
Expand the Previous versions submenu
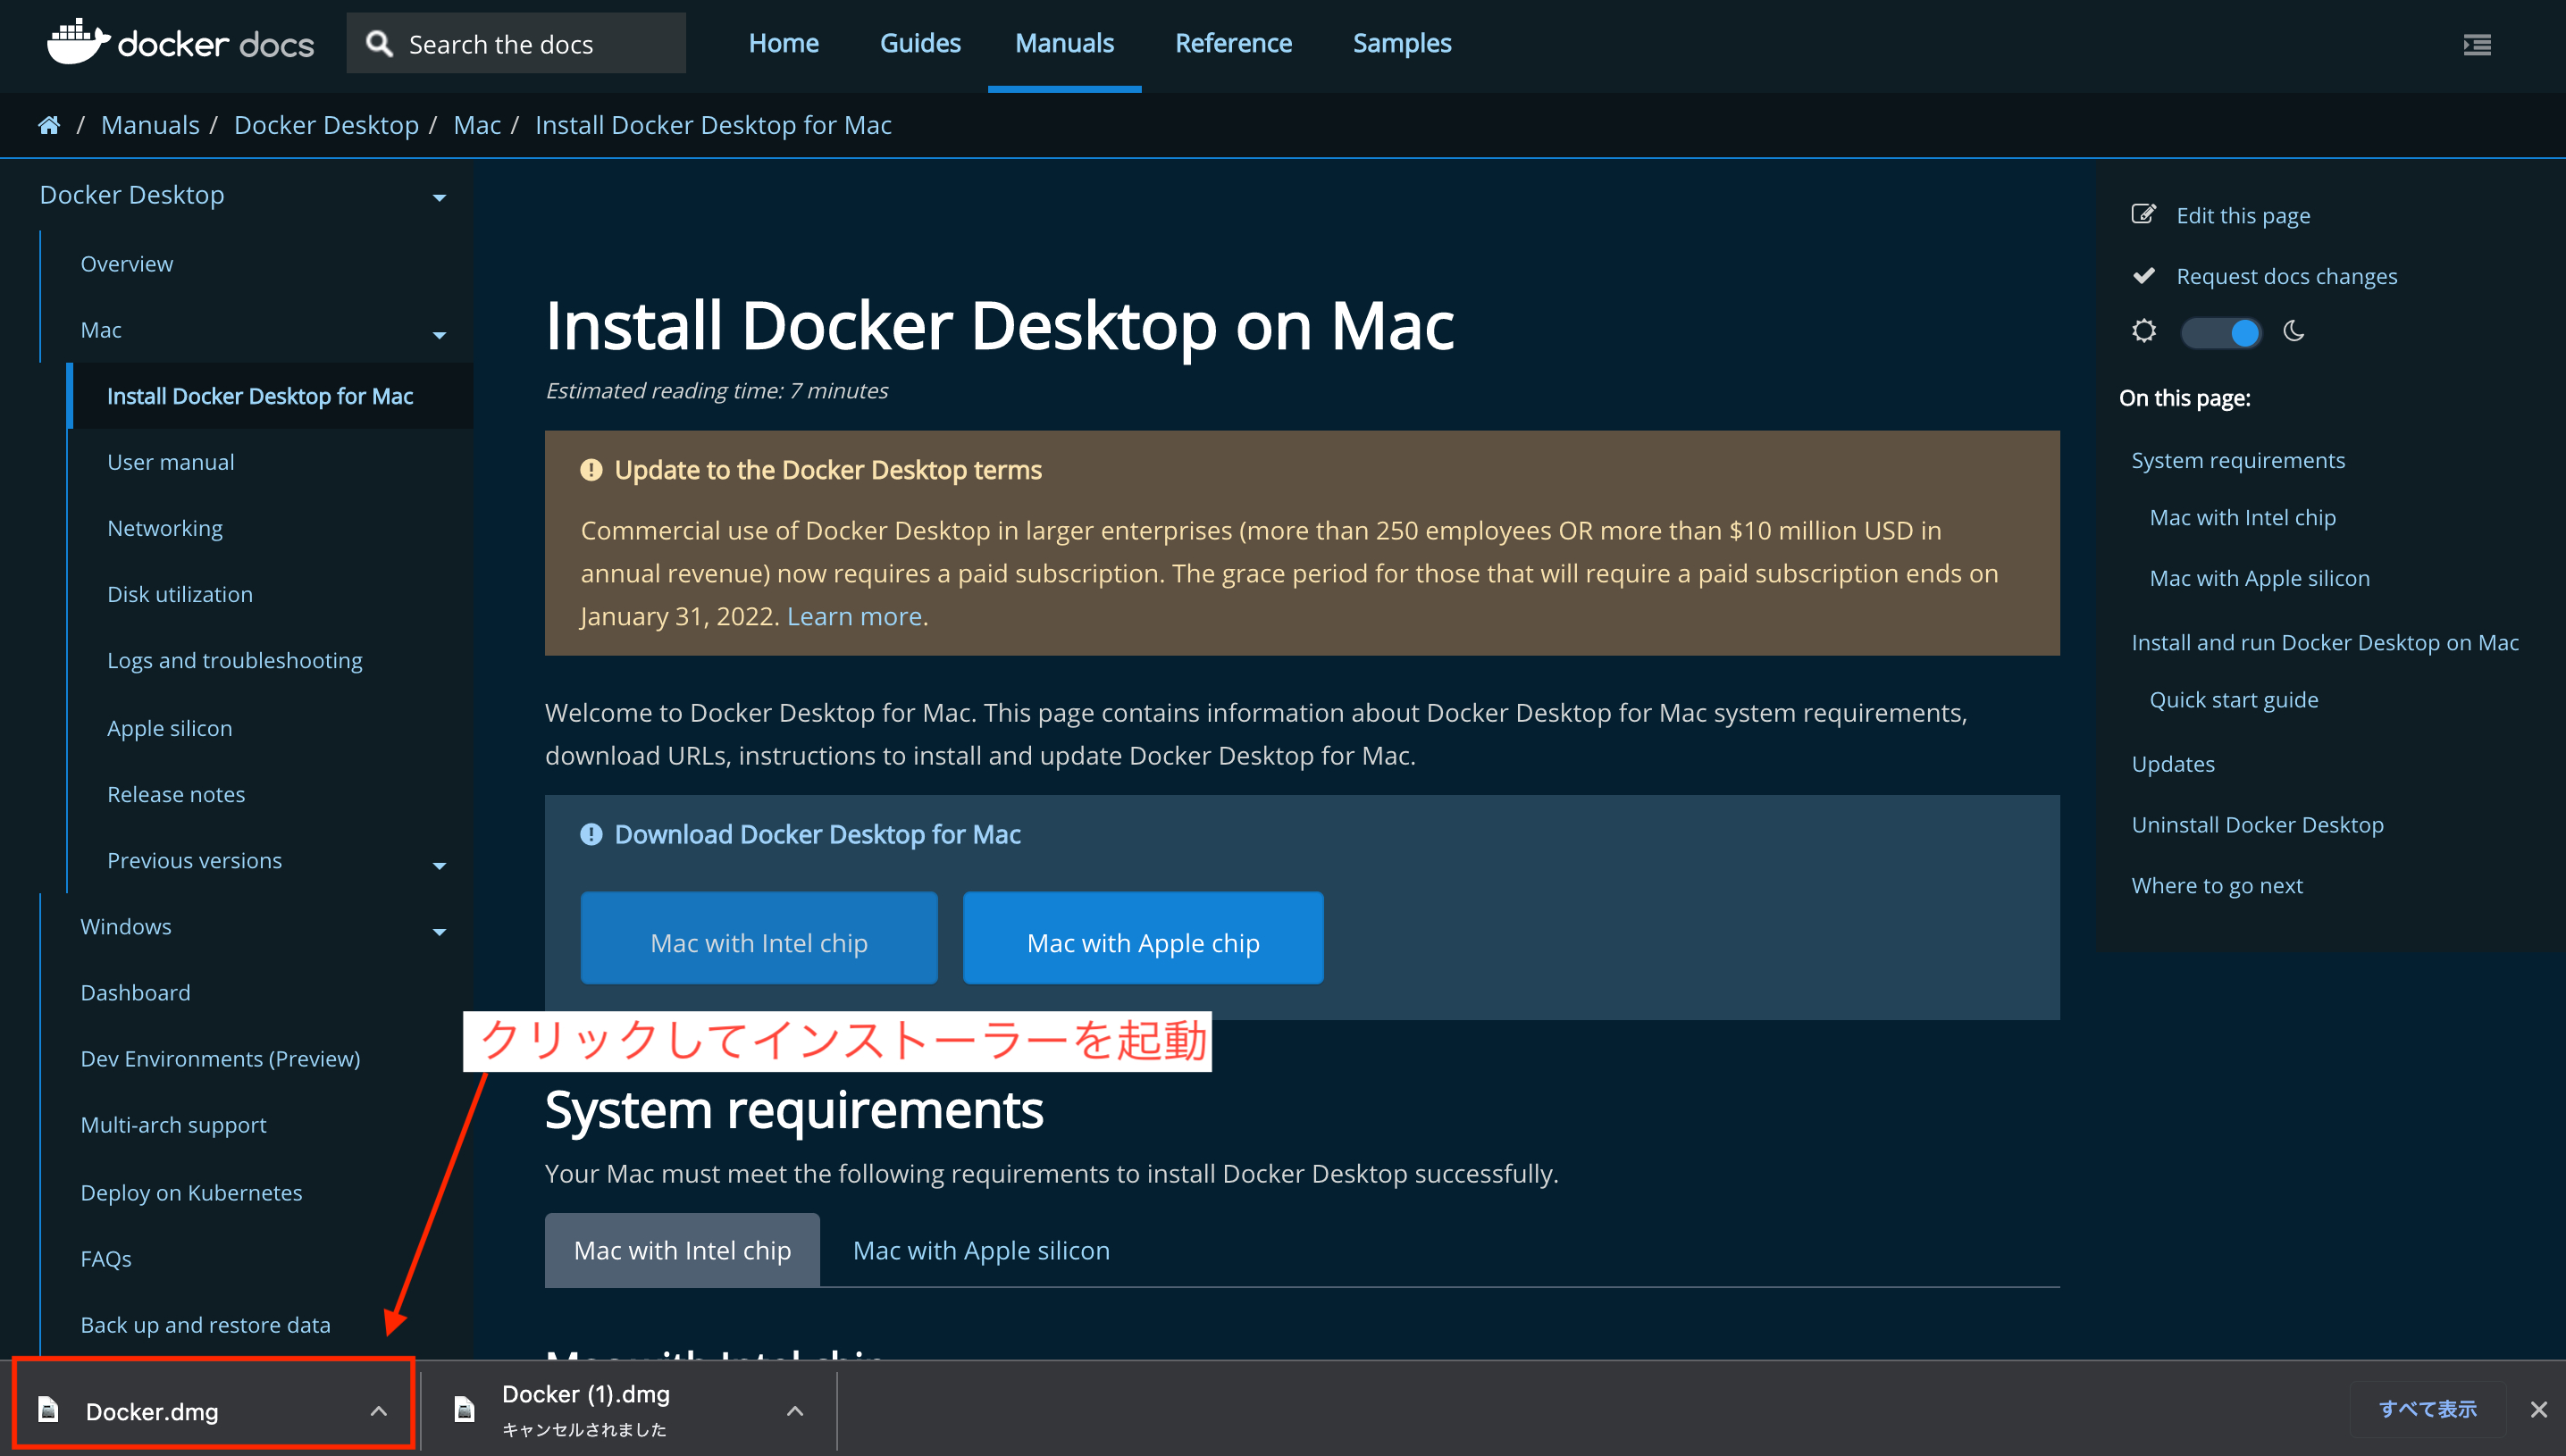[439, 864]
